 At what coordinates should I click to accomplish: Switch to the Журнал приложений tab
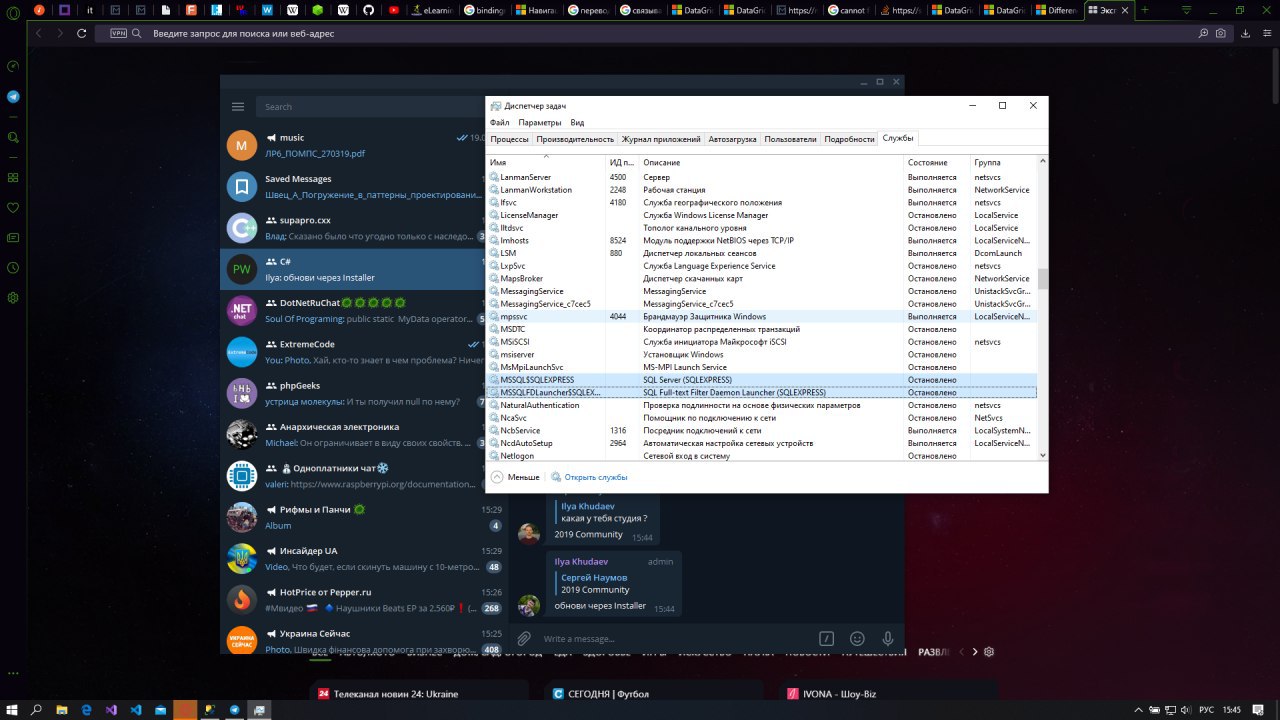click(661, 139)
